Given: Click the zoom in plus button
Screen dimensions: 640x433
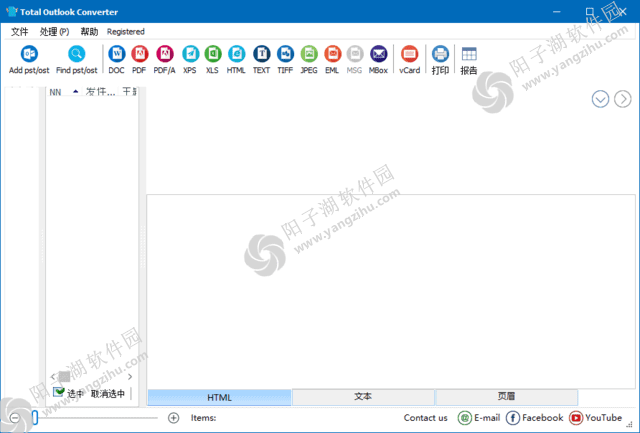Looking at the screenshot, I should [x=173, y=418].
